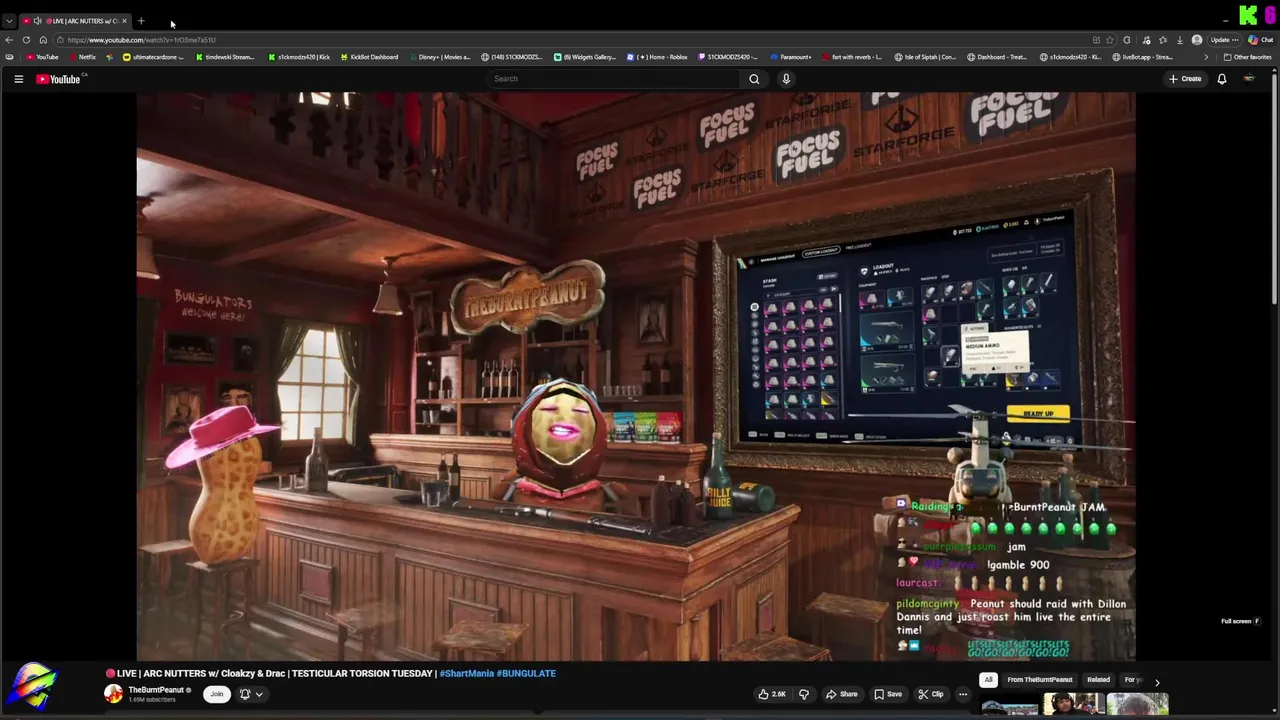Open KickBot Dashboard bookmark
Screen dimensions: 1280x720
coord(369,57)
